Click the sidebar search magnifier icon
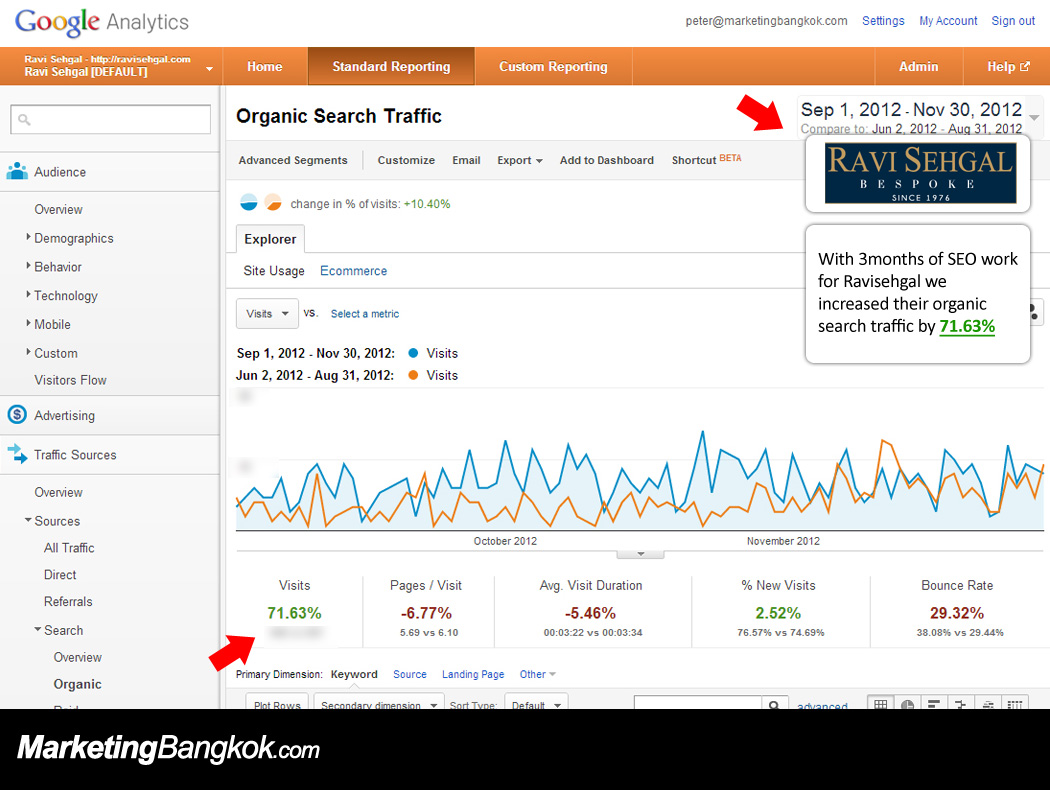Viewport: 1050px width, 790px height. tap(24, 120)
